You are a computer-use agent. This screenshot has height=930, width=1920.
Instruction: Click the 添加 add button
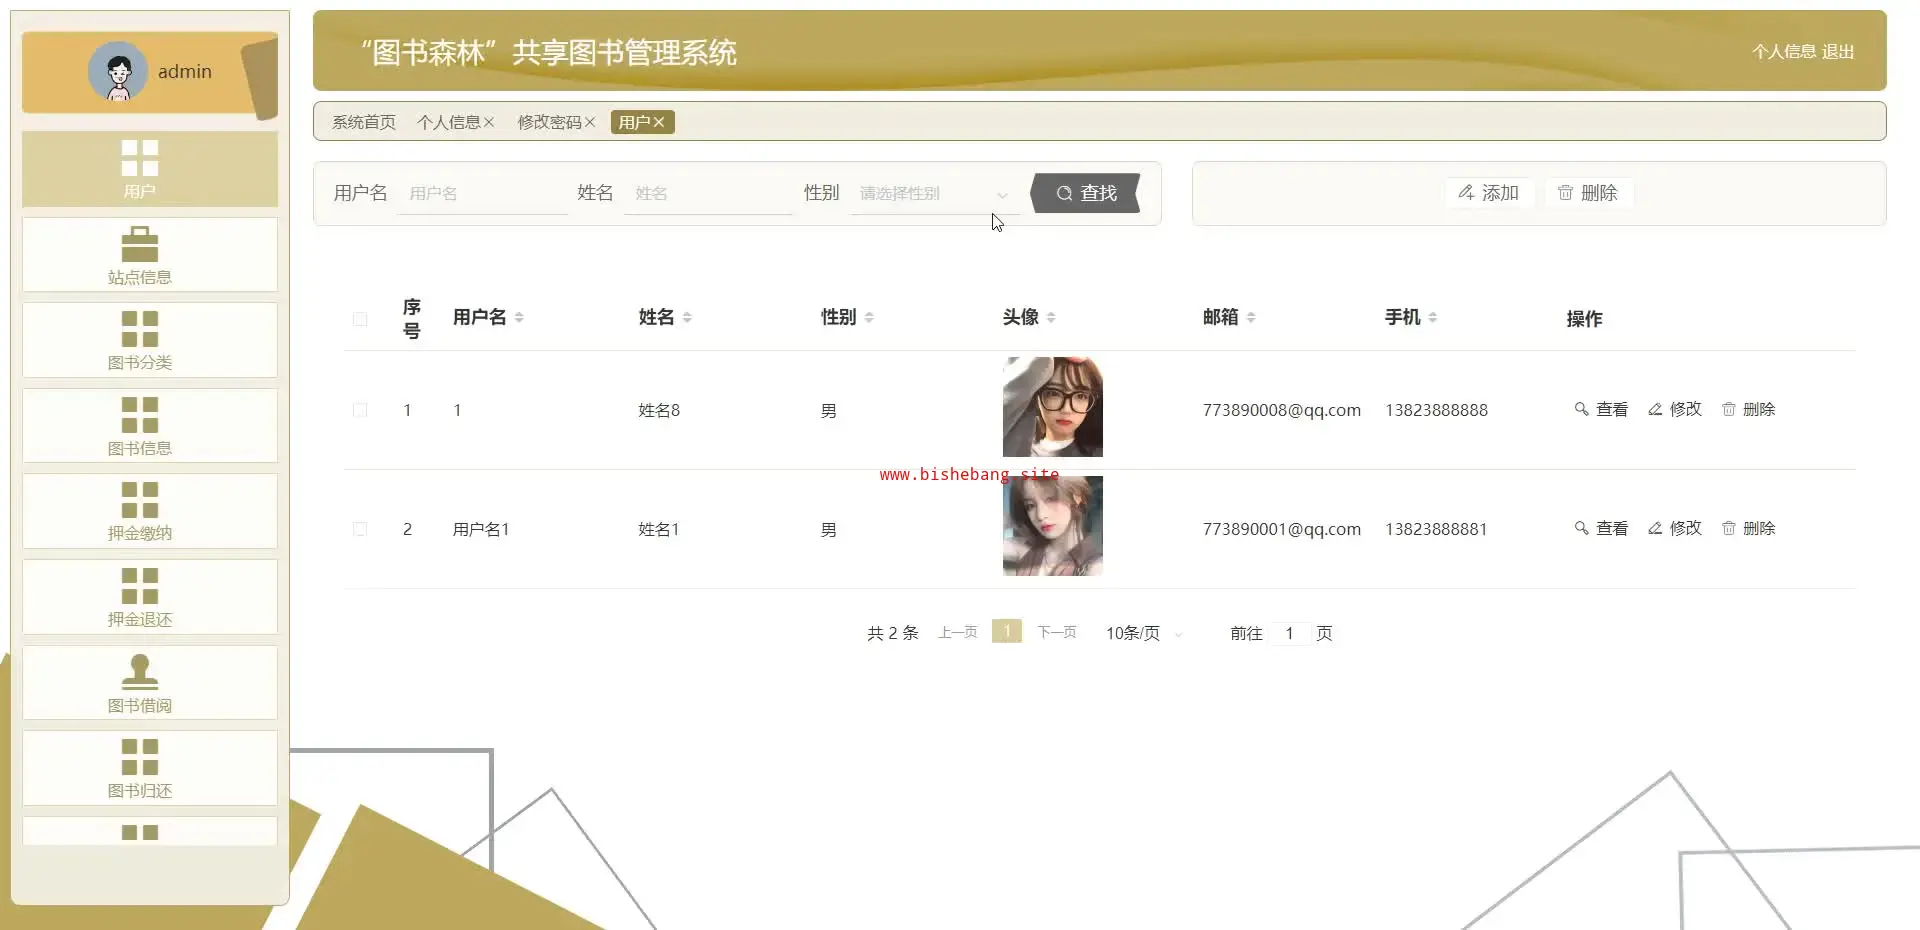[1488, 193]
